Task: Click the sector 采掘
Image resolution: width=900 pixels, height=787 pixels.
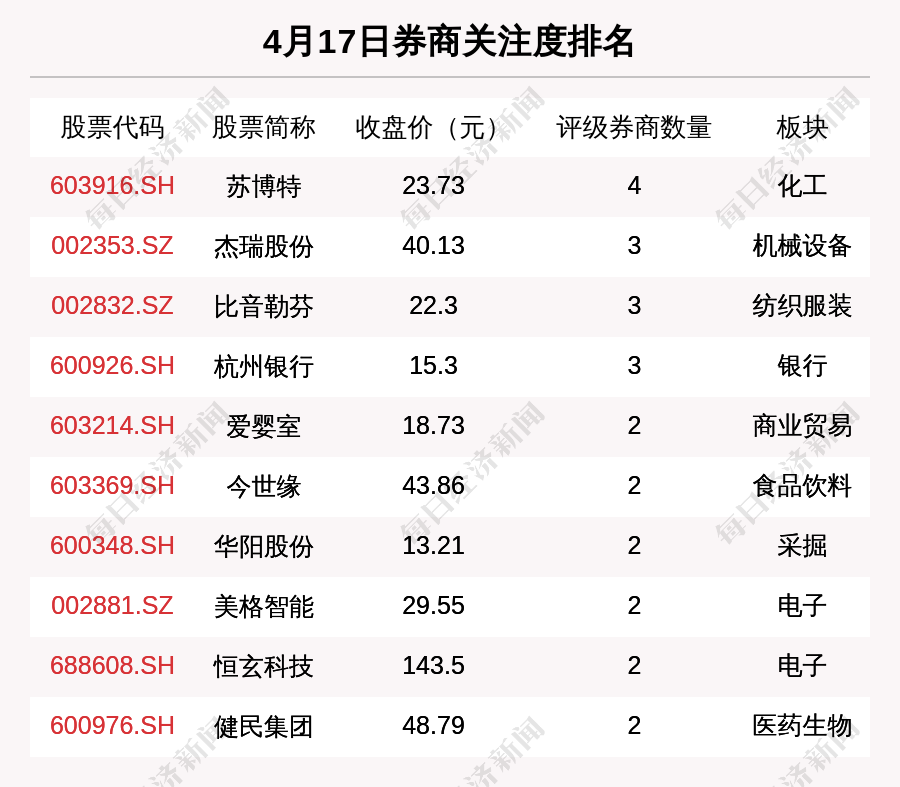Action: coord(802,546)
